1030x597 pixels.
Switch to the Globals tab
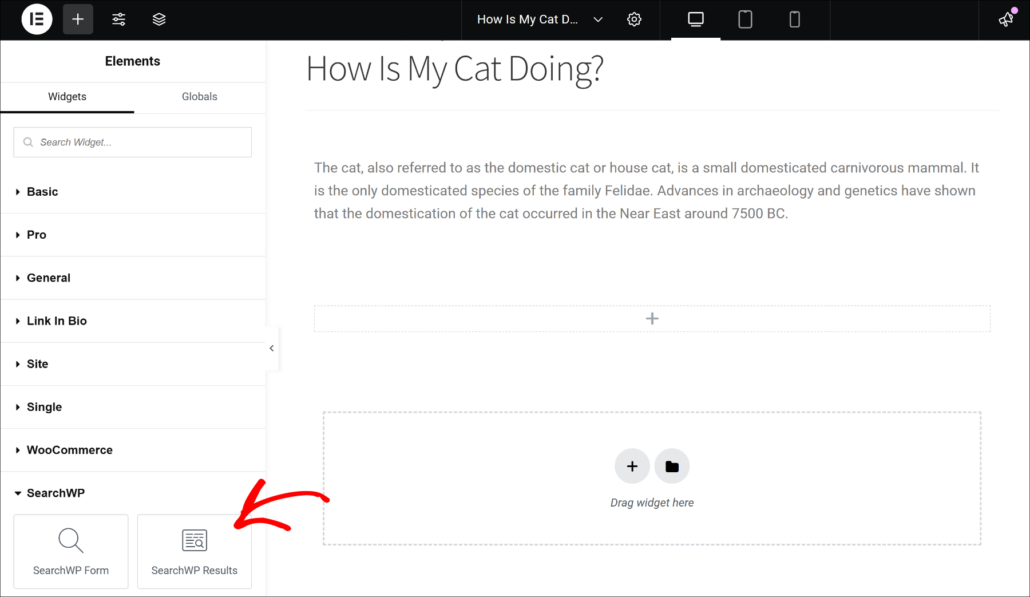(199, 97)
